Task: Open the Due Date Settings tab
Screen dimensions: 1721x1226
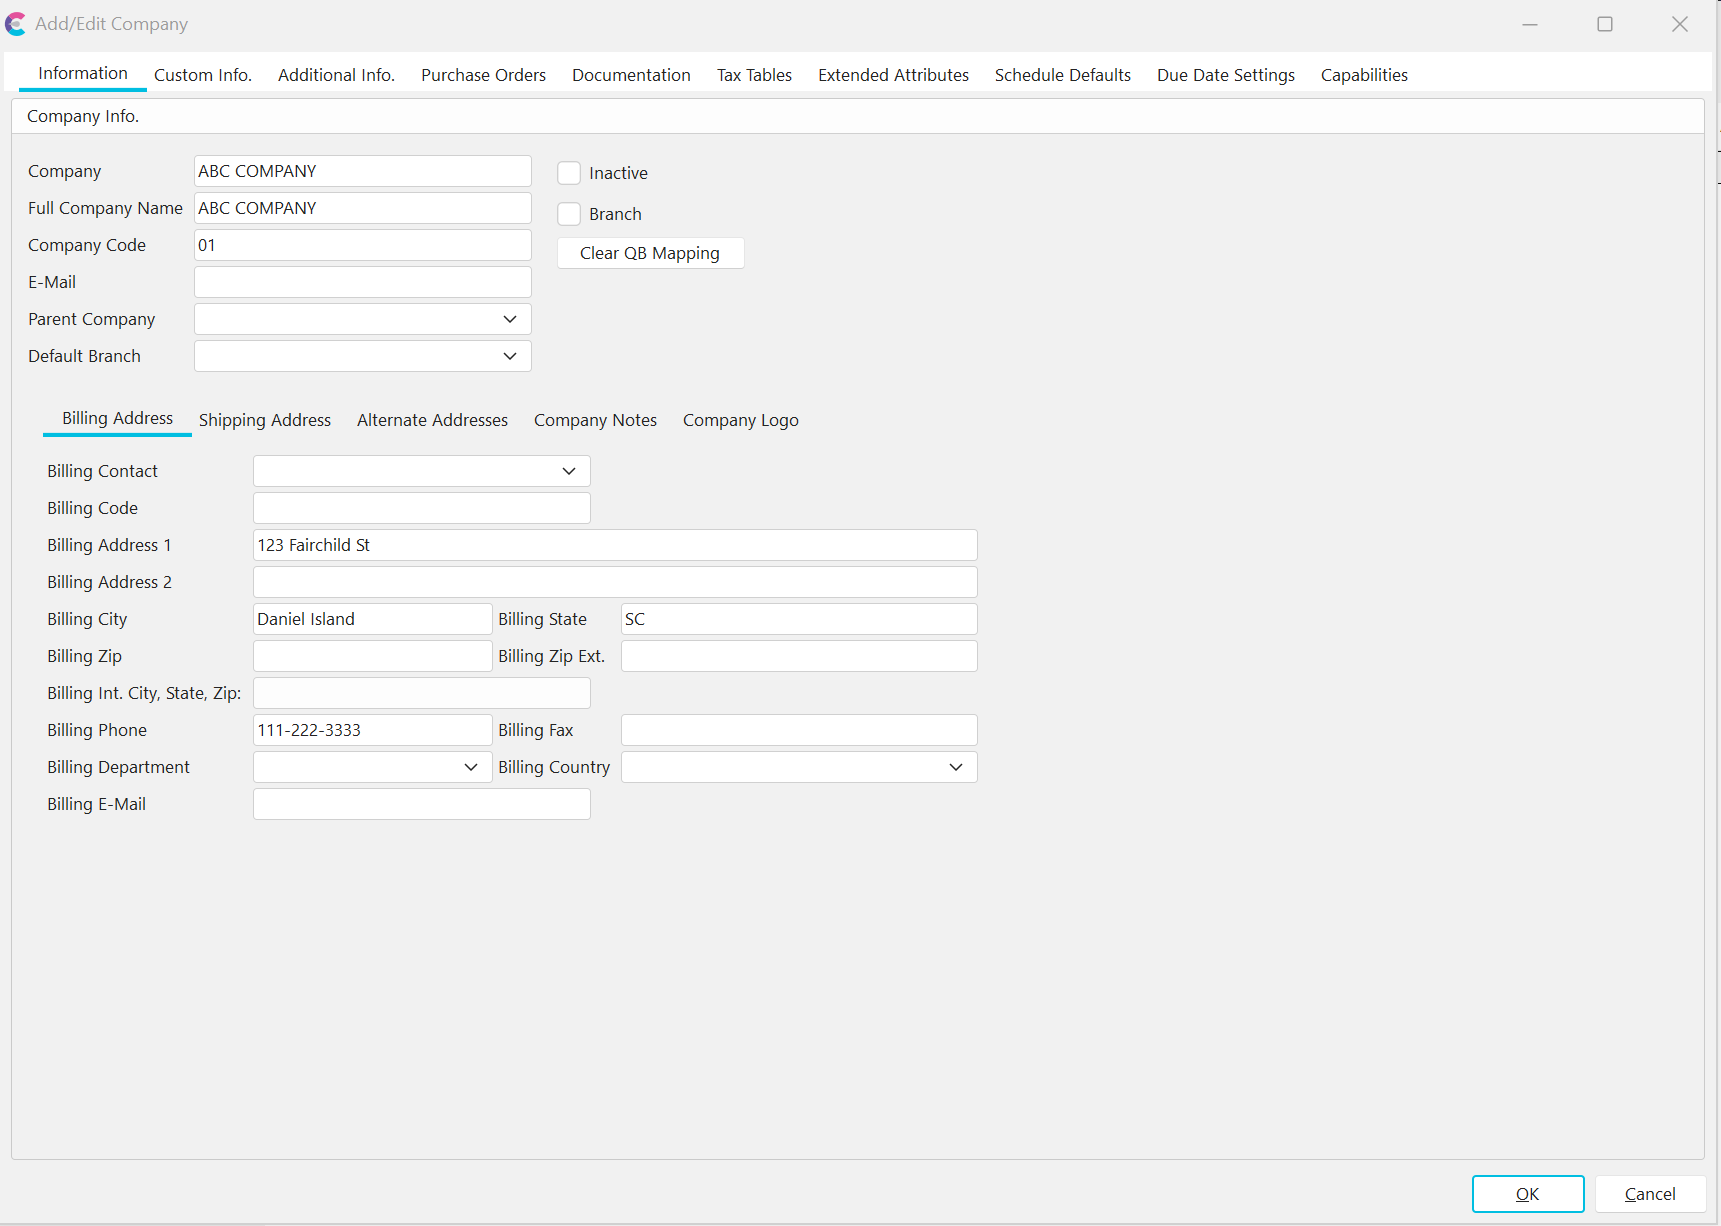Action: tap(1225, 75)
